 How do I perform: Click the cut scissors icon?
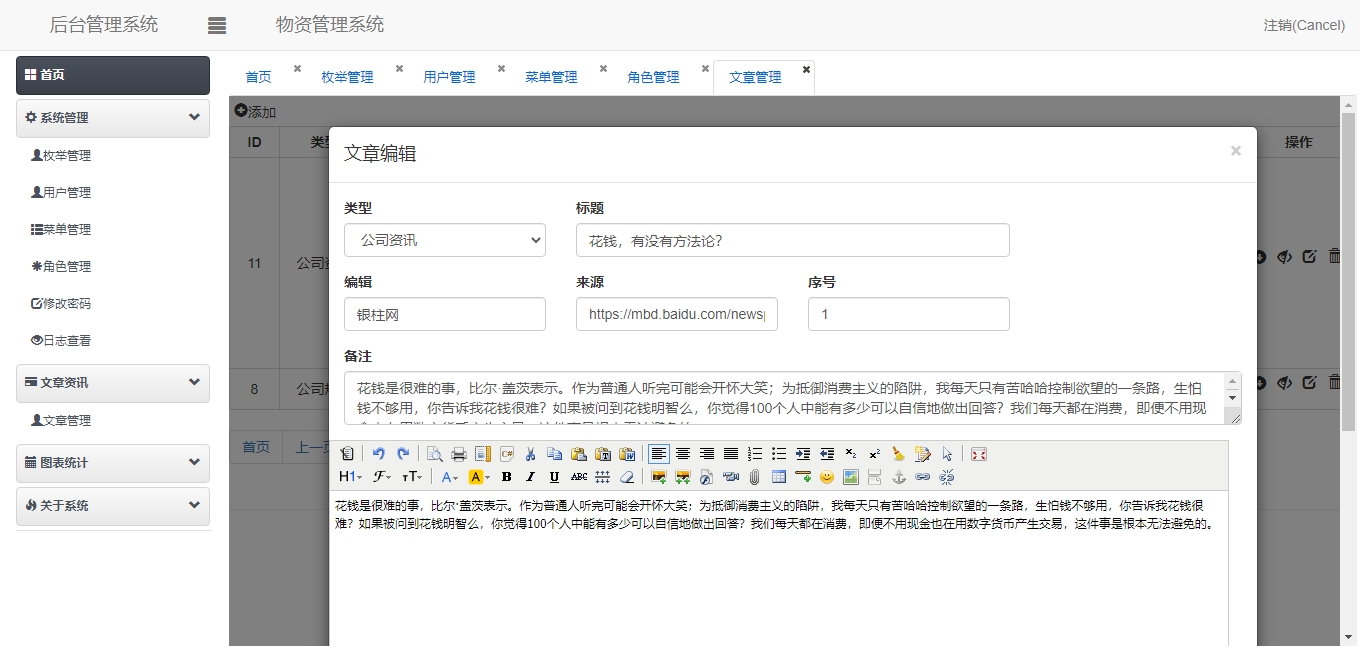pyautogui.click(x=530, y=454)
